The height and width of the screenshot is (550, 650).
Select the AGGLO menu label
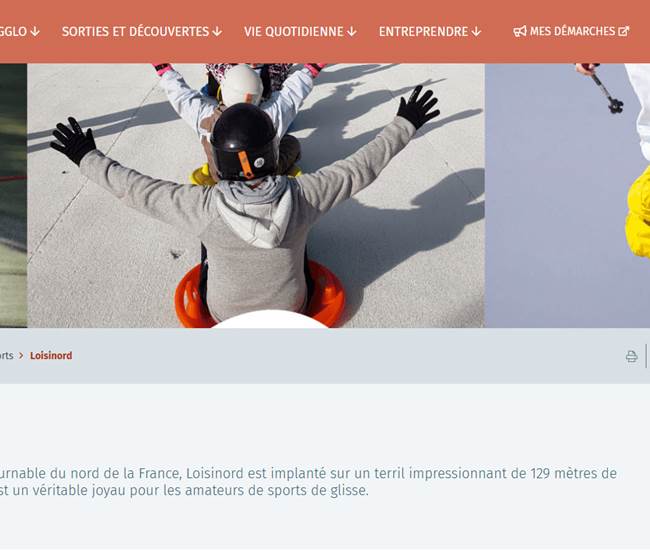click(x=14, y=31)
